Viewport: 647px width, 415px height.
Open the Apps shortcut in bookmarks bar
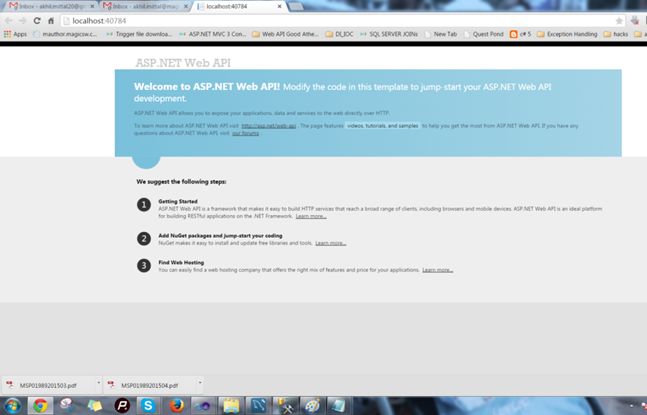[15, 34]
